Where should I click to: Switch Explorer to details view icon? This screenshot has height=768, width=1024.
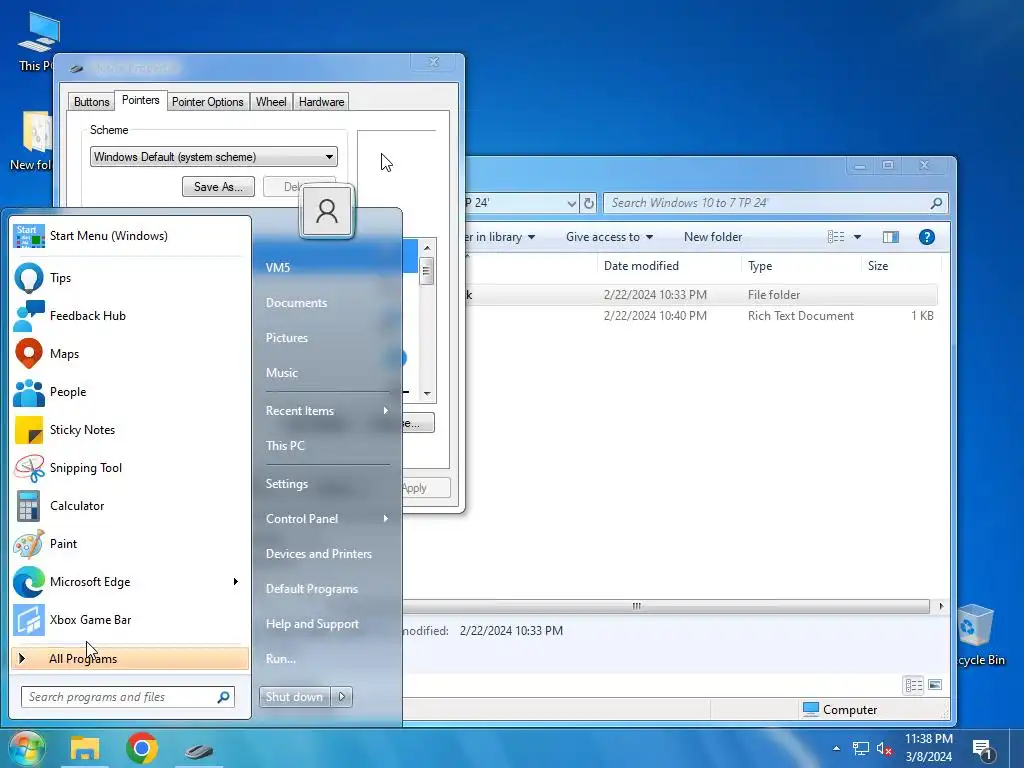914,685
